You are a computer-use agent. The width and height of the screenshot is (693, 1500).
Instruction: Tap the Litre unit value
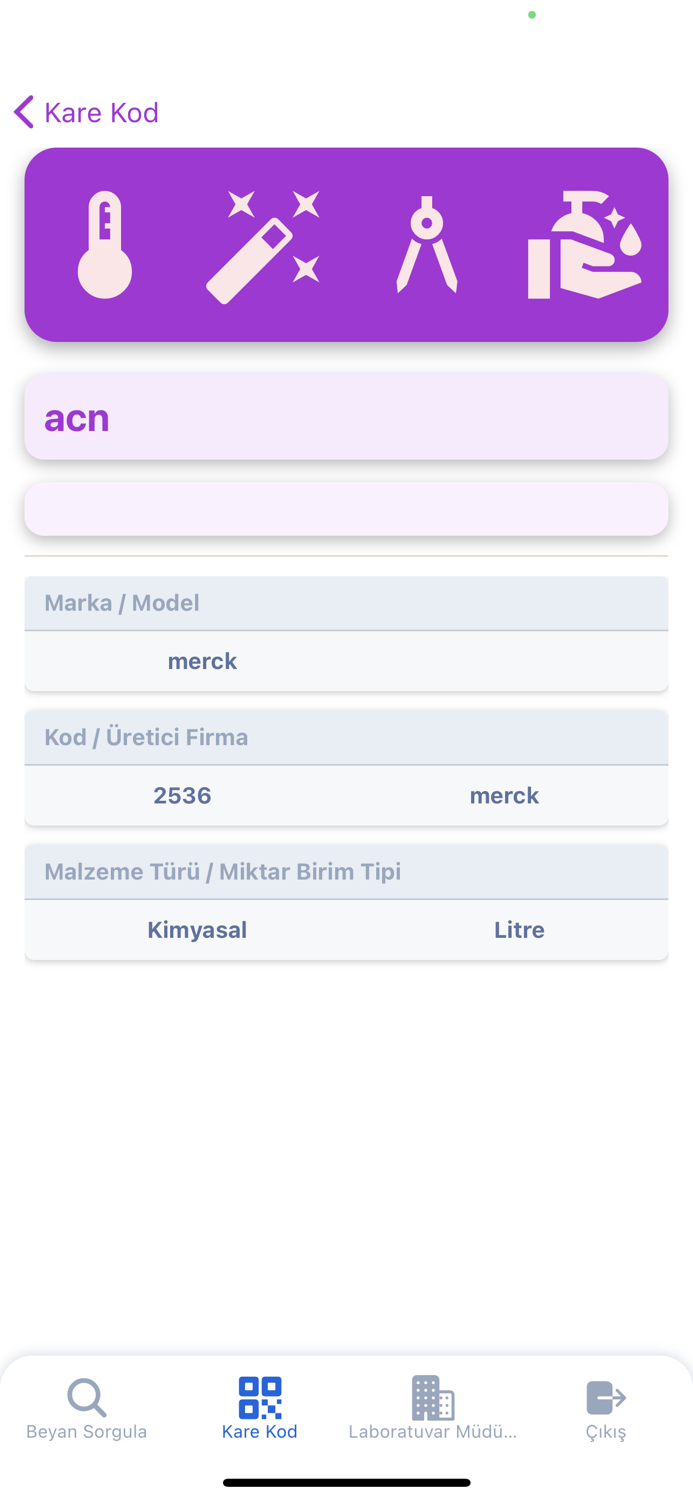519,930
